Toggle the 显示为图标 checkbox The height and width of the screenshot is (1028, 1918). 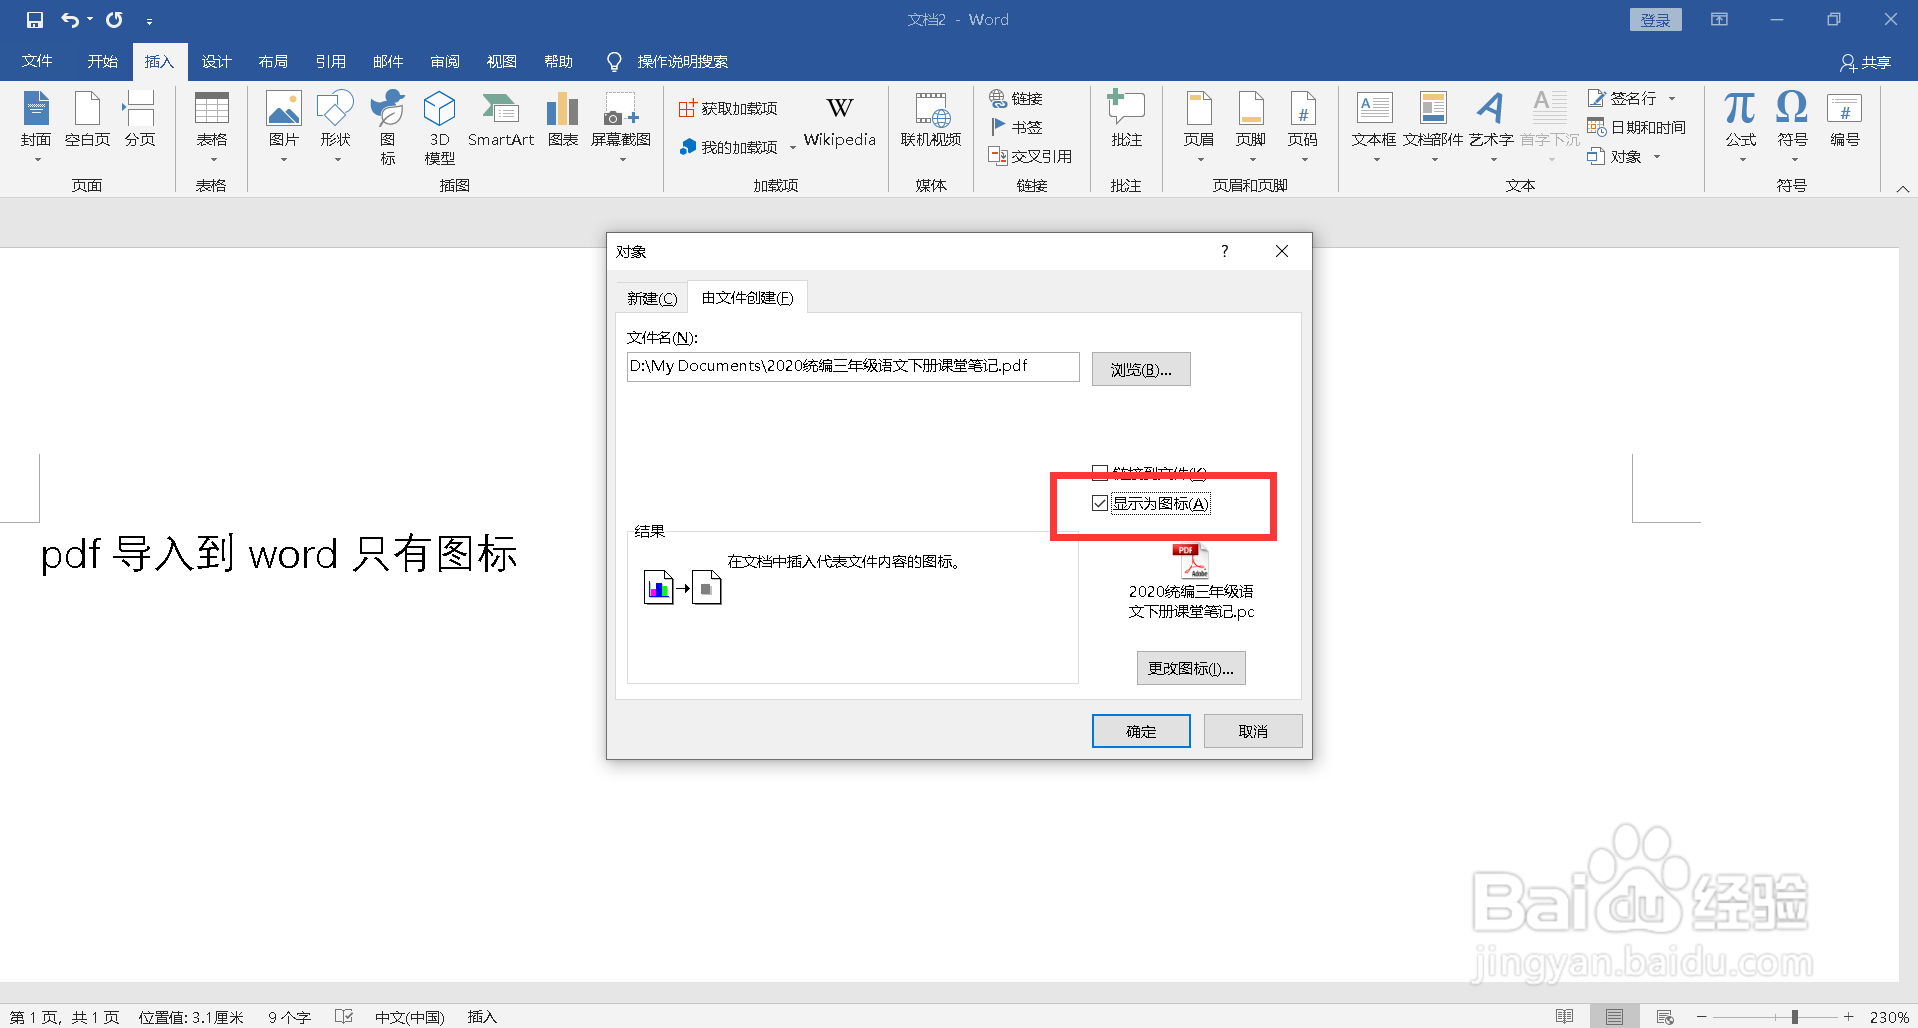(x=1100, y=503)
